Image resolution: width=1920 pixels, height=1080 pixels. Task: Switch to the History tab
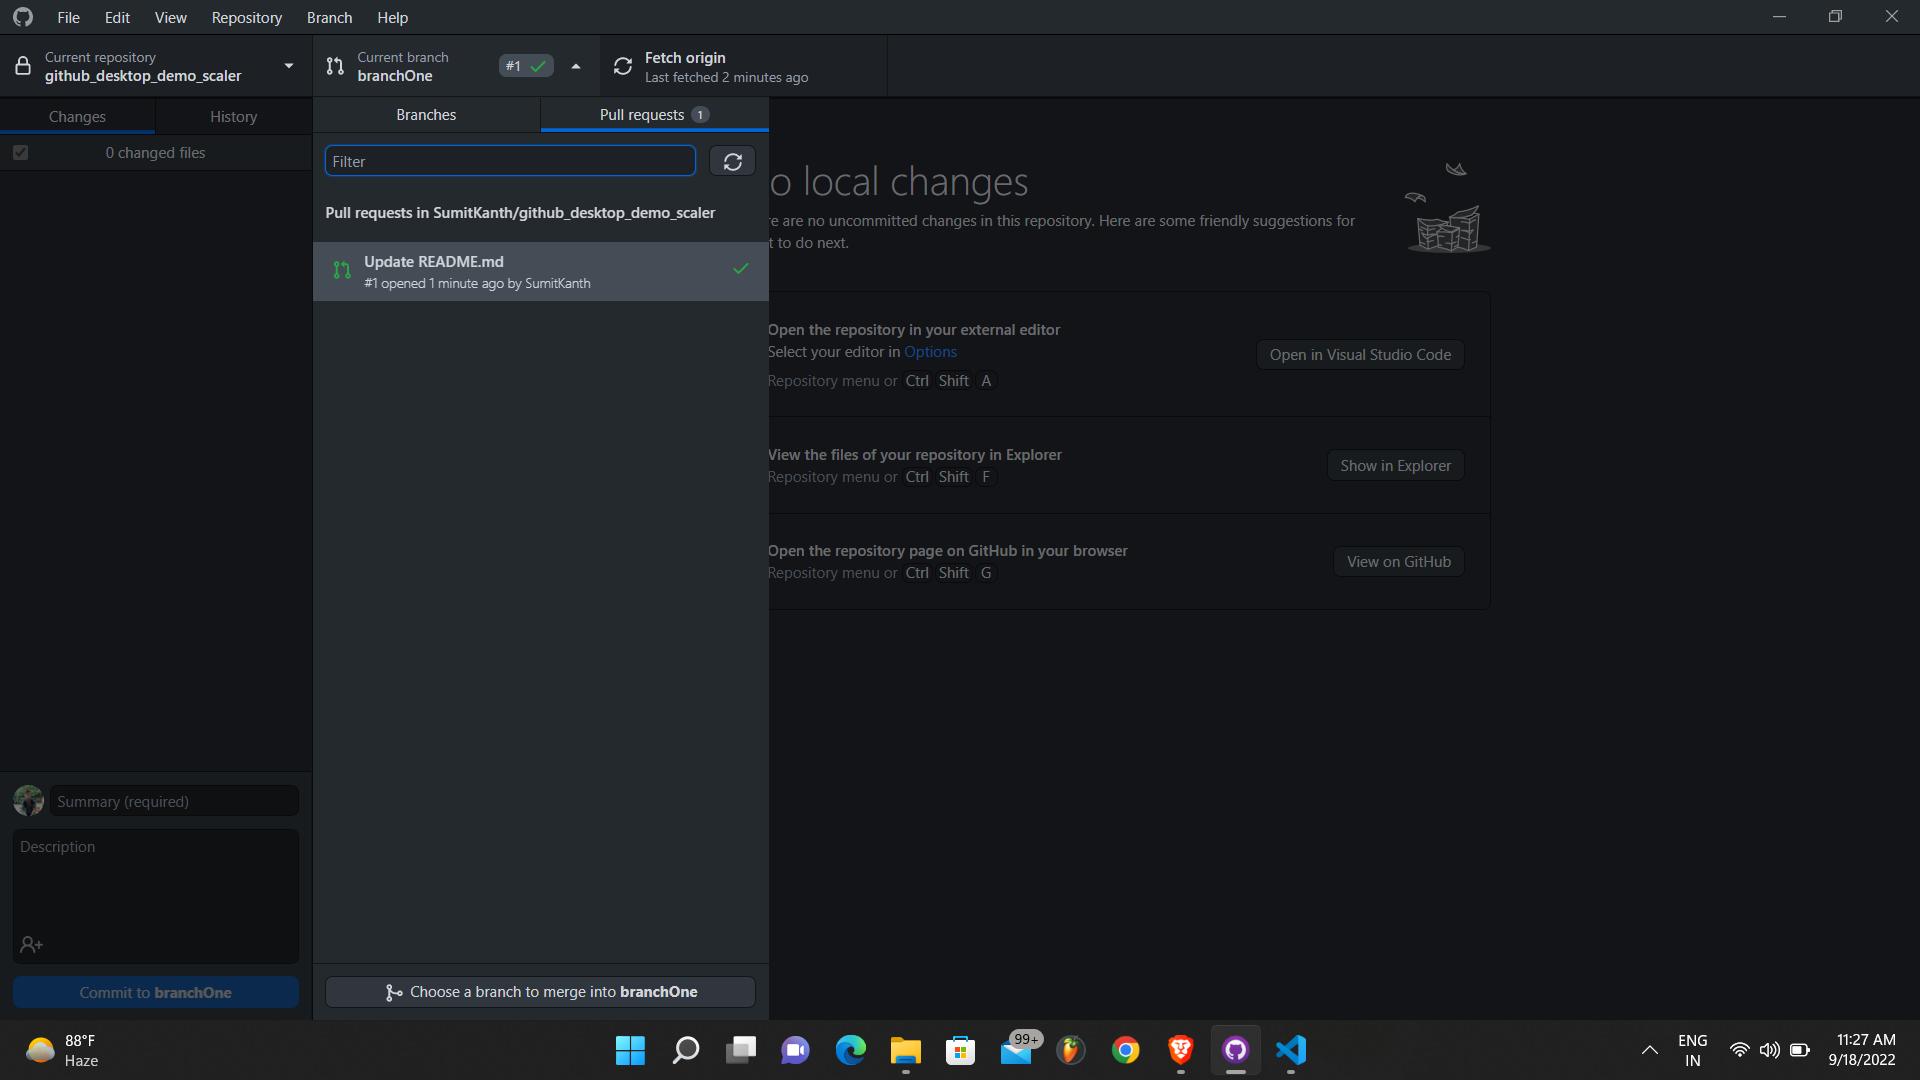click(233, 115)
